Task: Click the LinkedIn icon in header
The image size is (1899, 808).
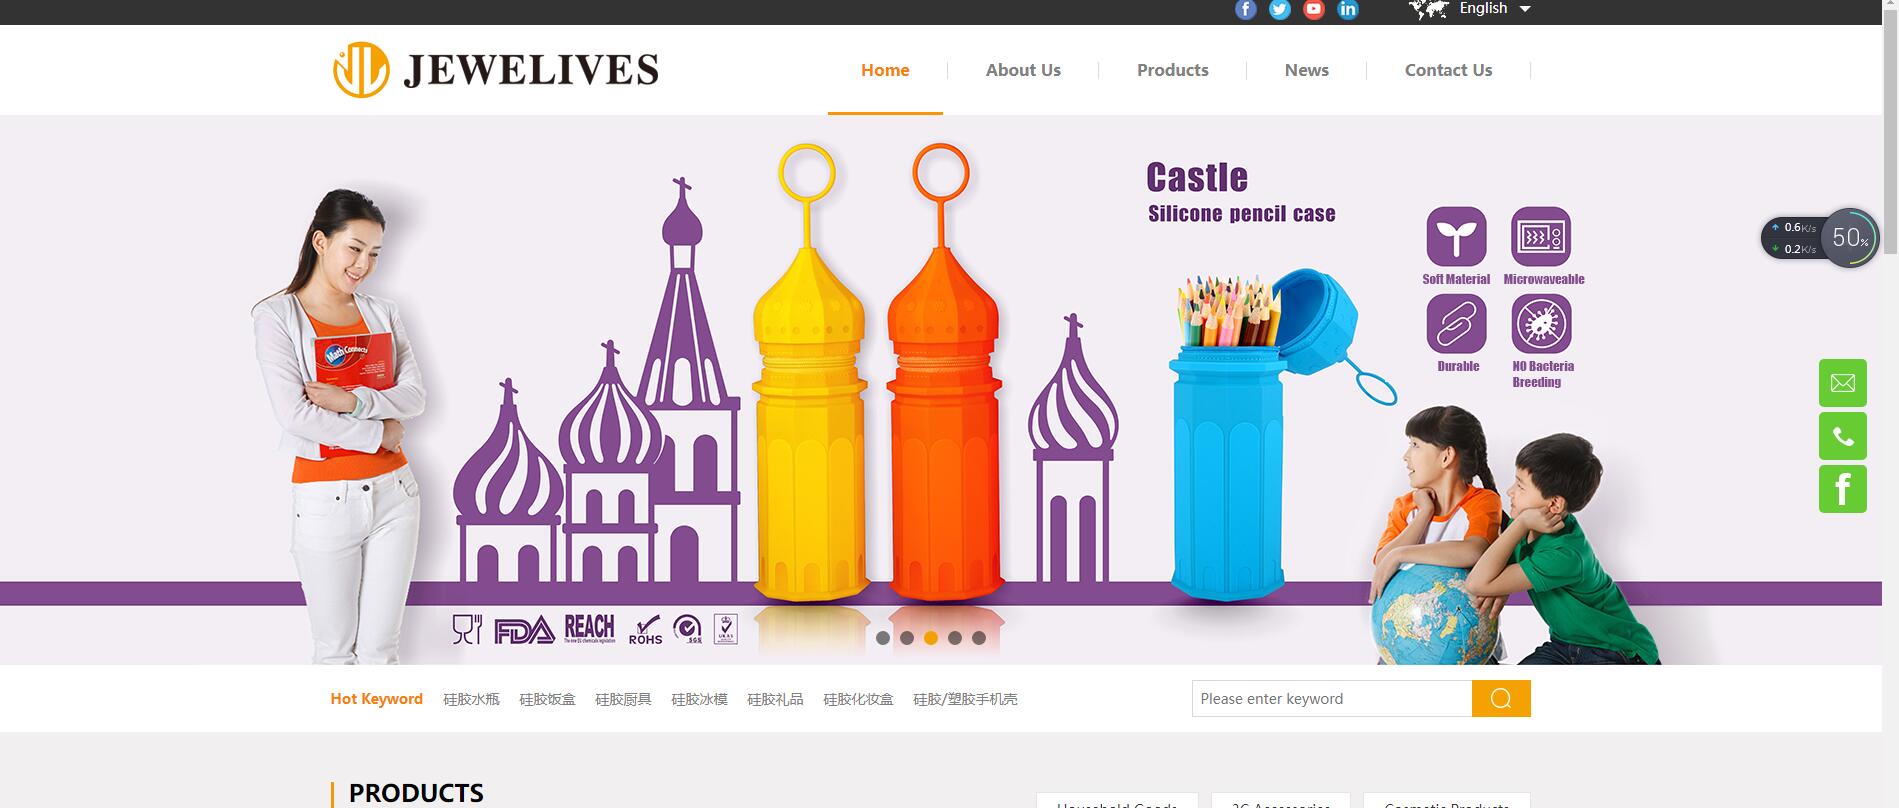Action: [x=1348, y=10]
